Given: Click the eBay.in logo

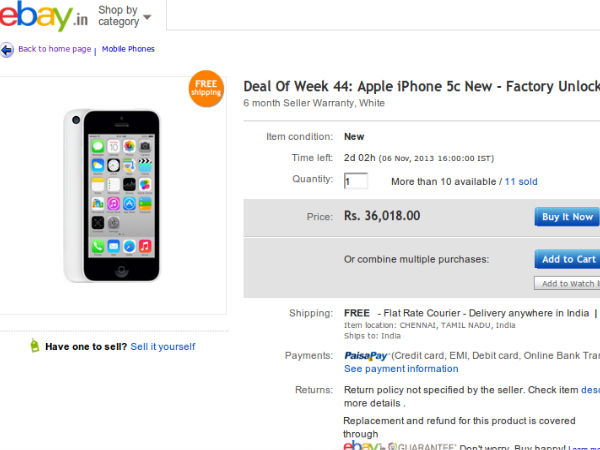Looking at the screenshot, I should pos(44,16).
